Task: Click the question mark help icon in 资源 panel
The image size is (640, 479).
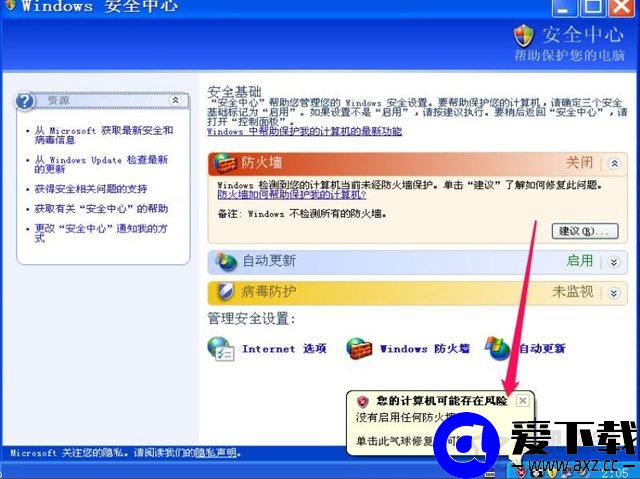Action: tap(25, 101)
